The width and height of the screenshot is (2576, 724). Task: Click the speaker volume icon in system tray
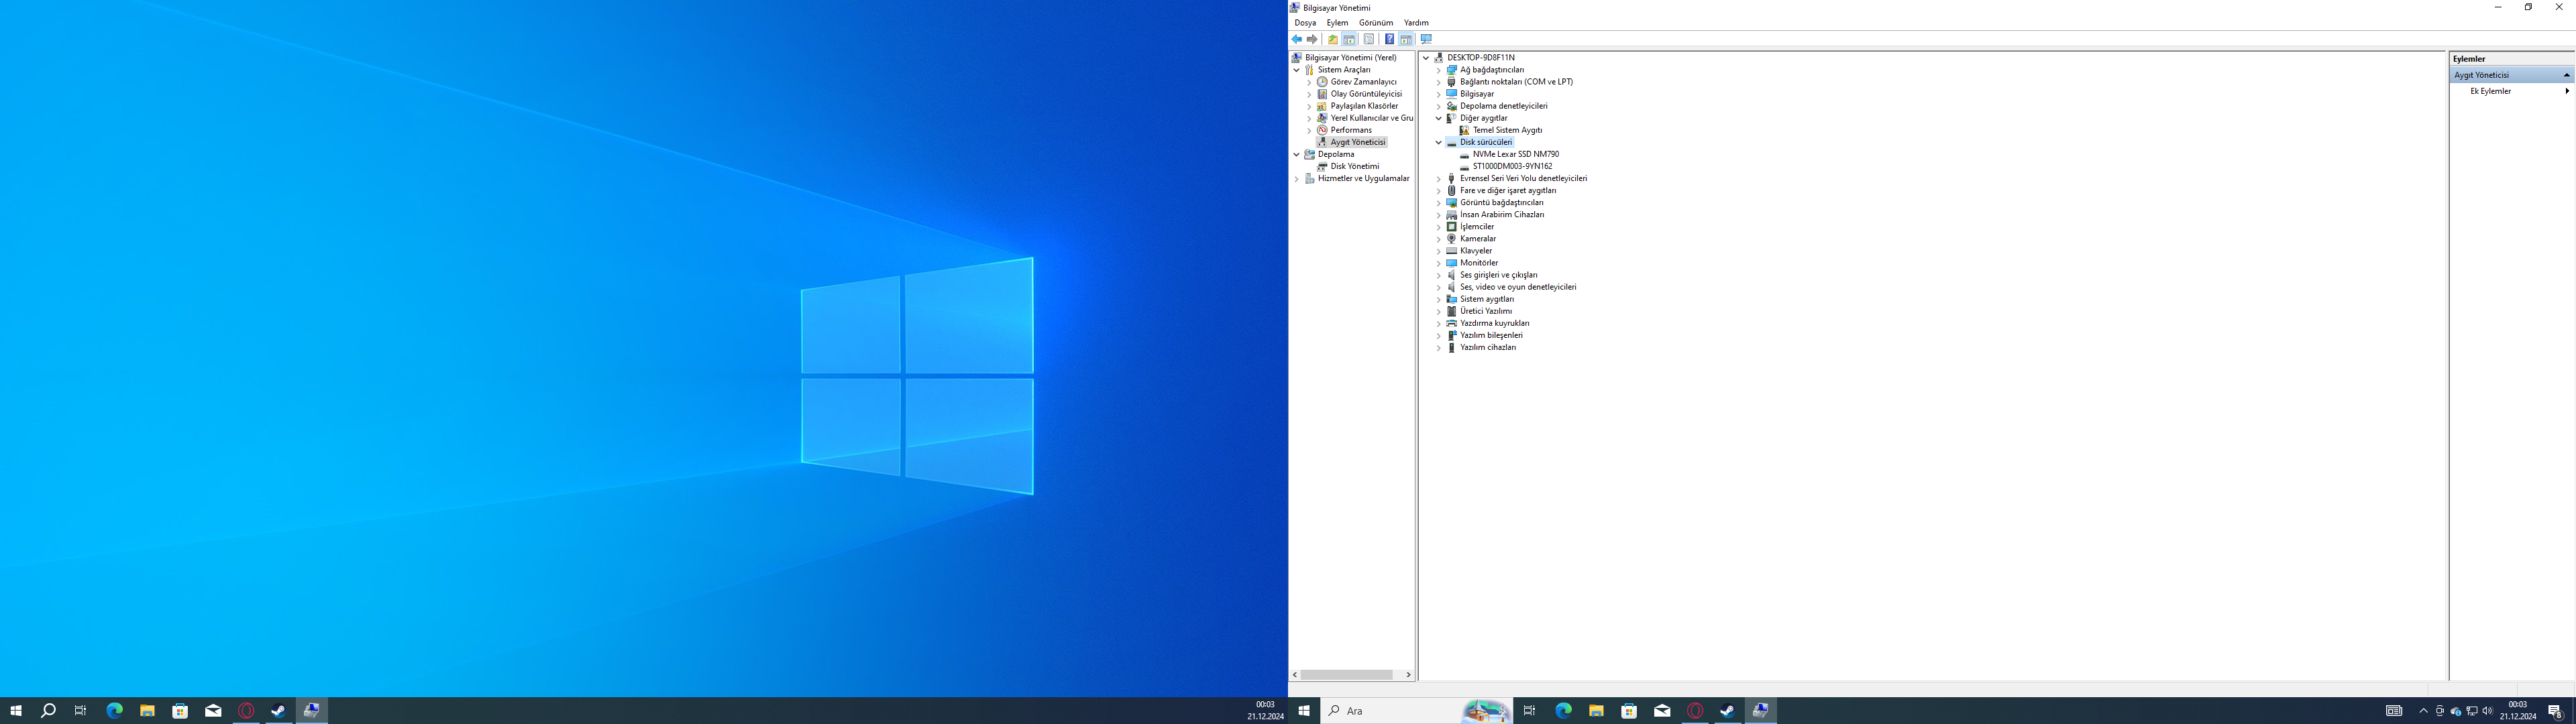pos(2487,711)
